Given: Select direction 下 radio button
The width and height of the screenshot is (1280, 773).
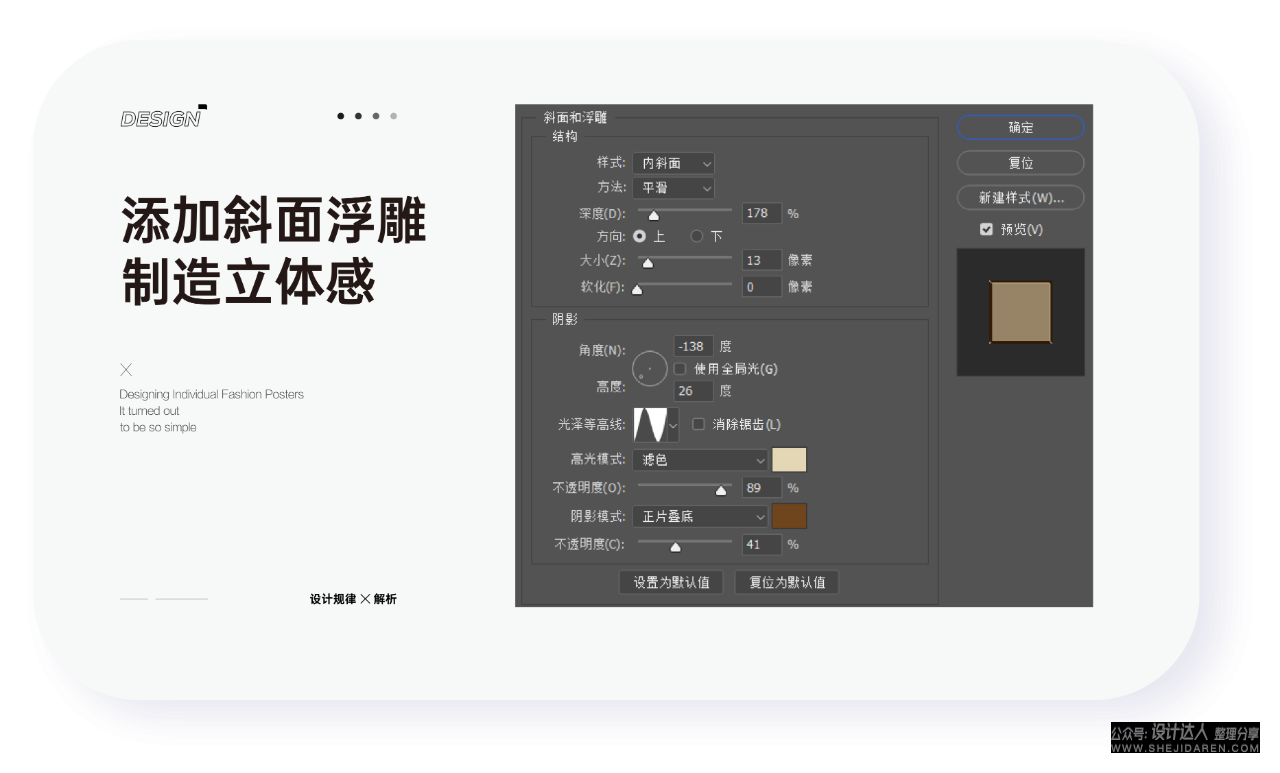Looking at the screenshot, I should pyautogui.click(x=697, y=237).
